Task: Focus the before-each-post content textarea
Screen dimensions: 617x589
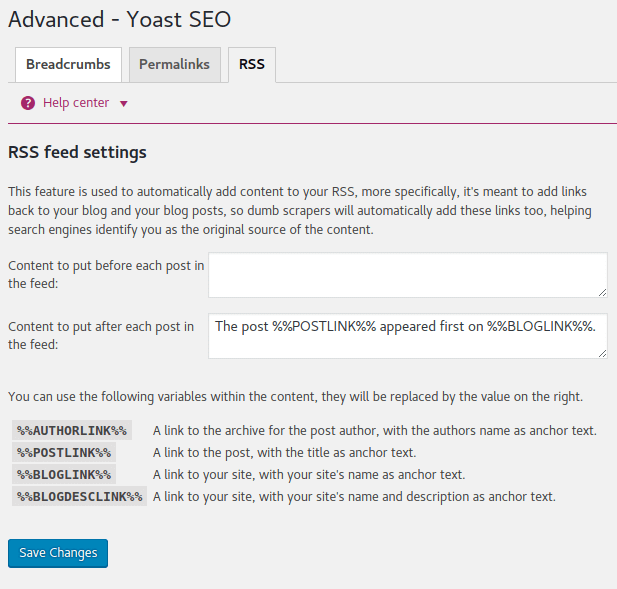Action: [408, 275]
